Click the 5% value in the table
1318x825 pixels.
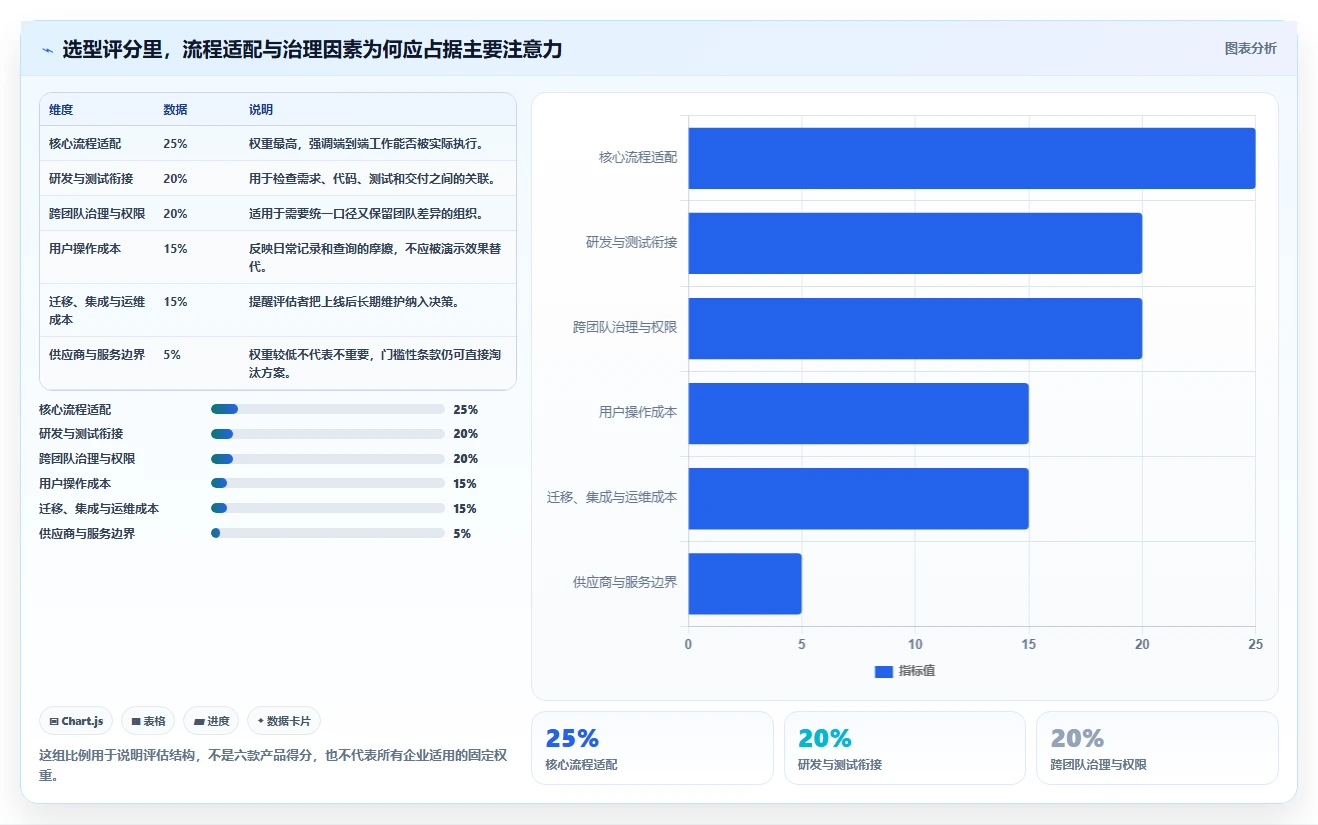[x=172, y=354]
